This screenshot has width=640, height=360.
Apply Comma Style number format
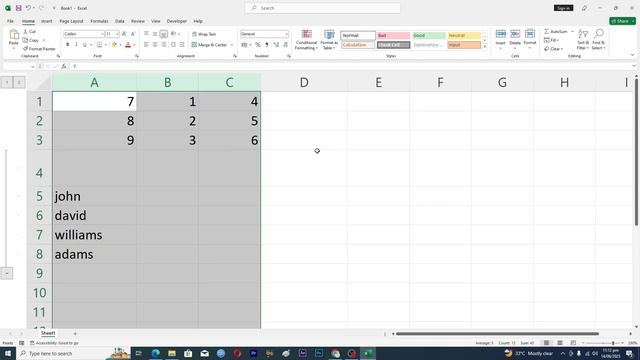coord(267,45)
